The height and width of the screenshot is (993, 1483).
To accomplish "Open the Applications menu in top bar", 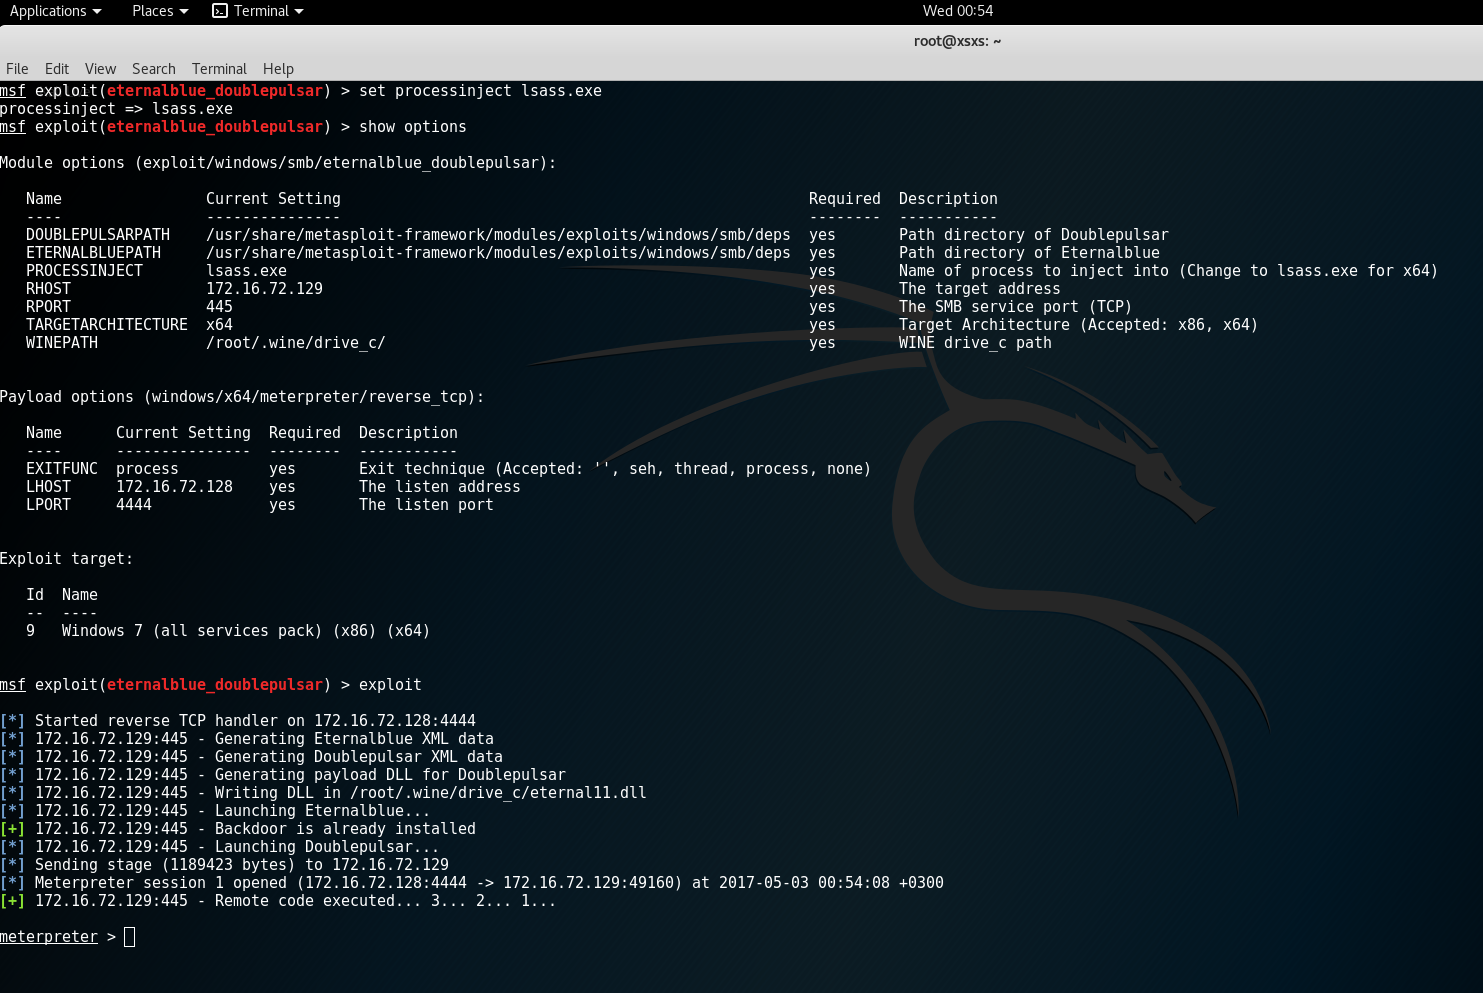I will coord(55,11).
